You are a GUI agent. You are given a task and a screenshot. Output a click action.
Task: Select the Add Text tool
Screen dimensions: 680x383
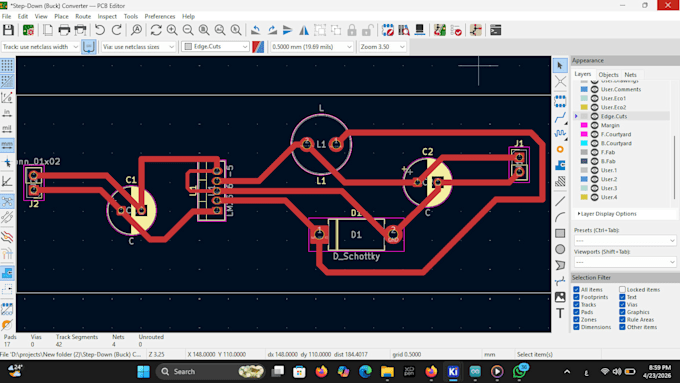pyautogui.click(x=560, y=313)
